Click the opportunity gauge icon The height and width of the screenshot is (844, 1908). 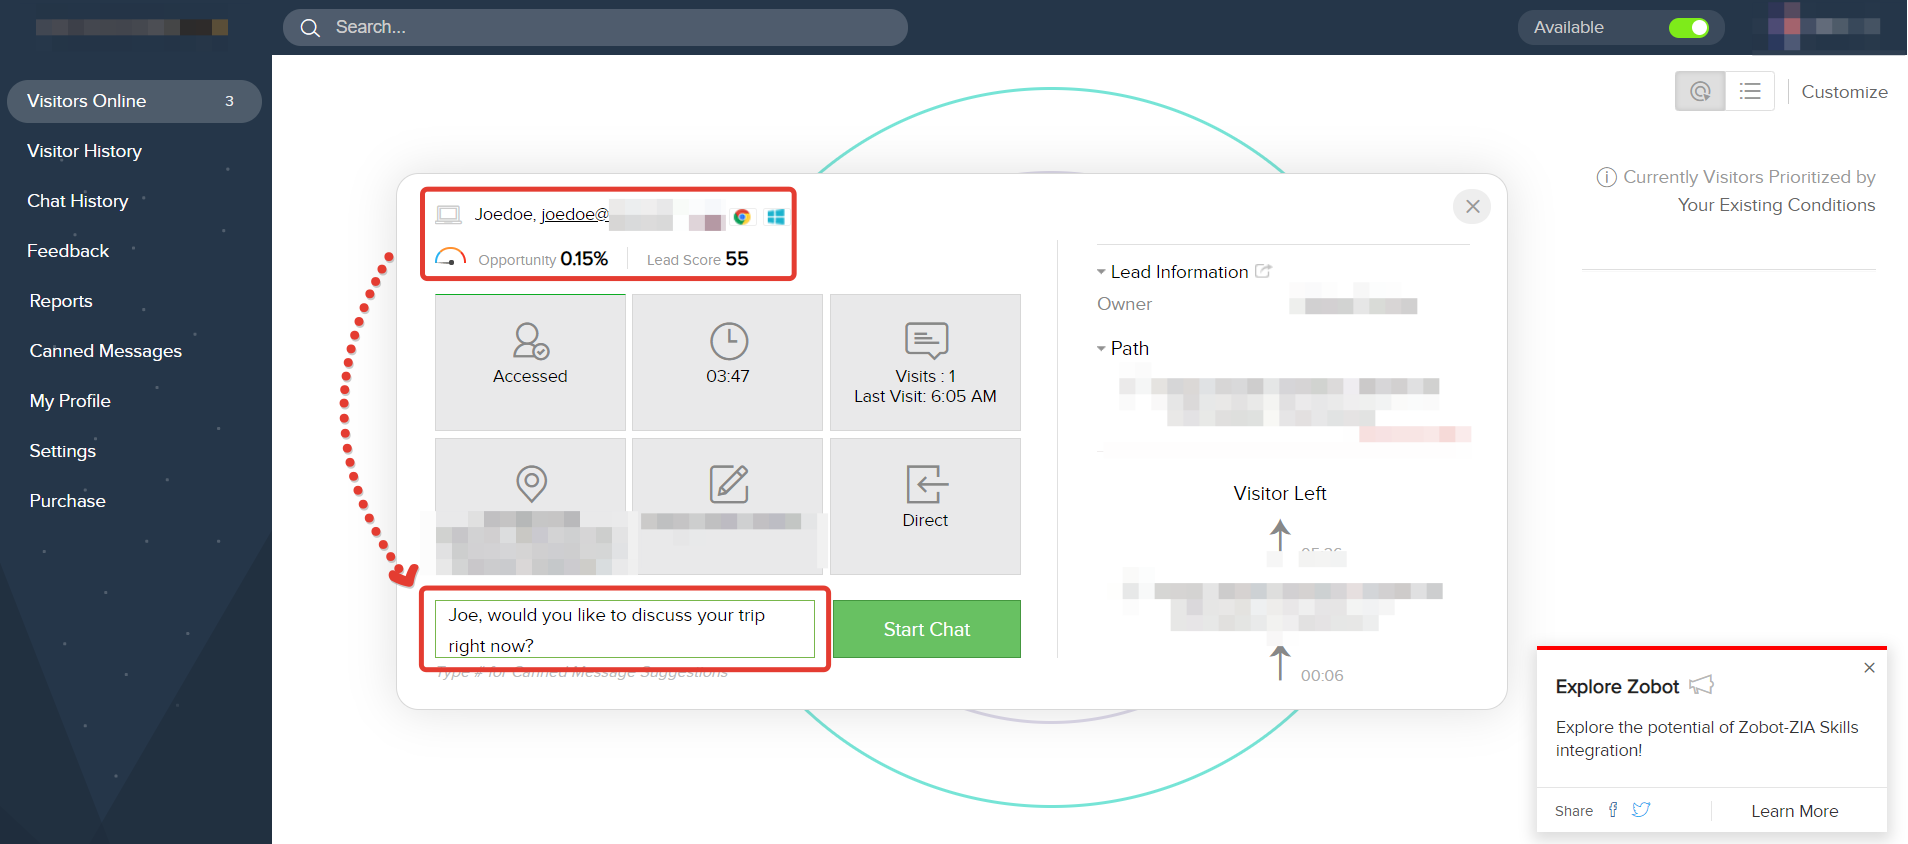point(451,258)
